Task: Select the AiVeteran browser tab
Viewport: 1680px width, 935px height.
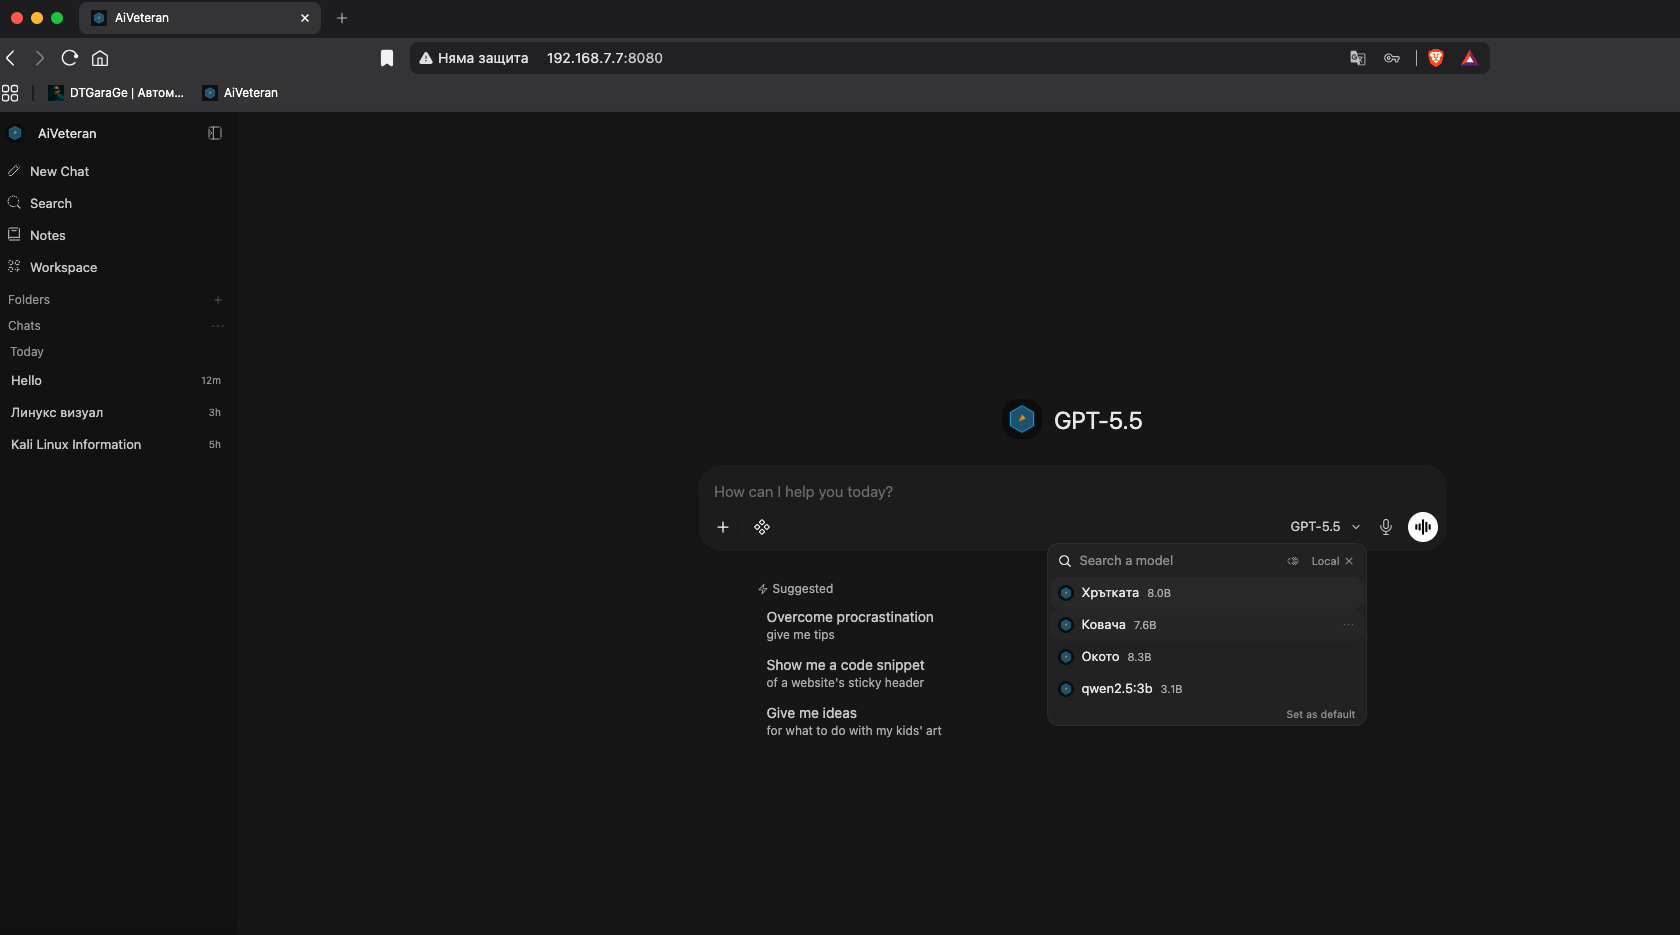Action: 200,18
